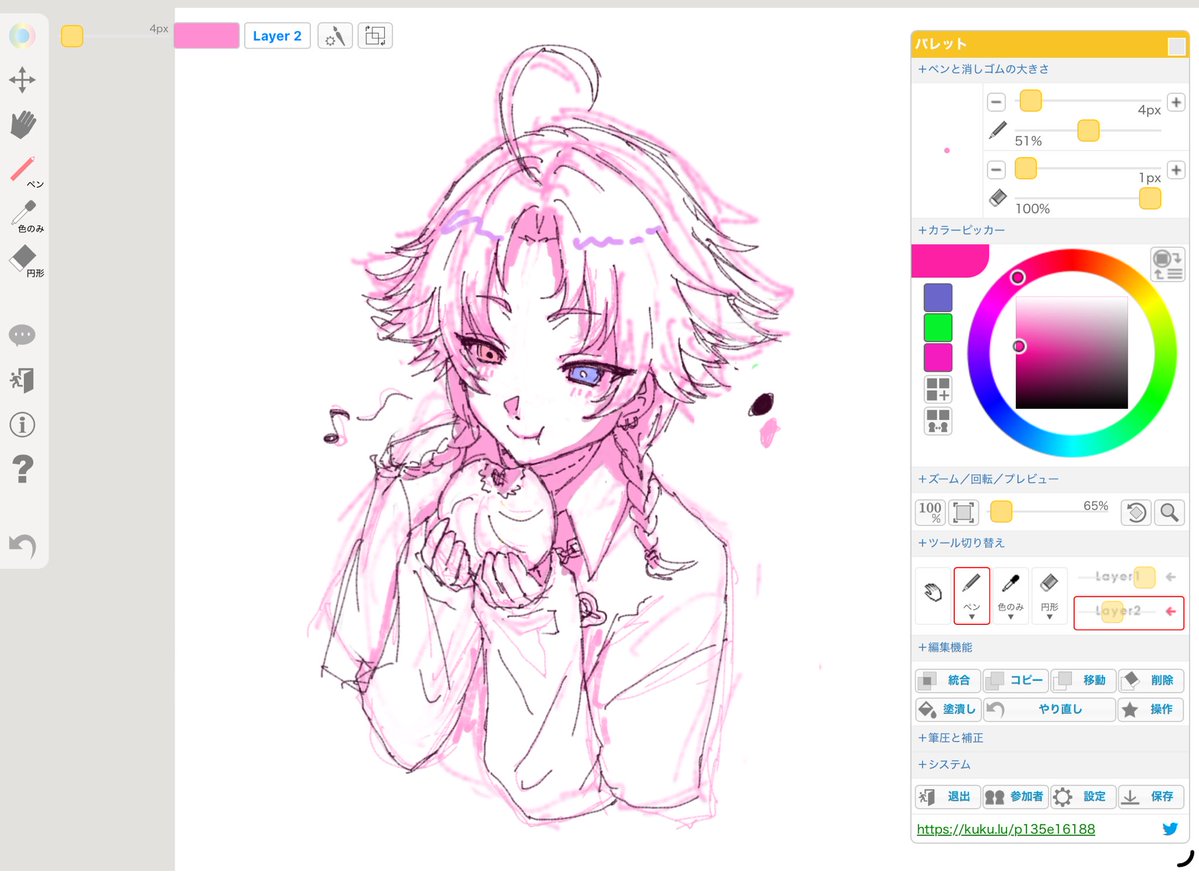The height and width of the screenshot is (872, 1199).
Task: Open the color wheel icon in left toolbar
Action: pos(22,35)
